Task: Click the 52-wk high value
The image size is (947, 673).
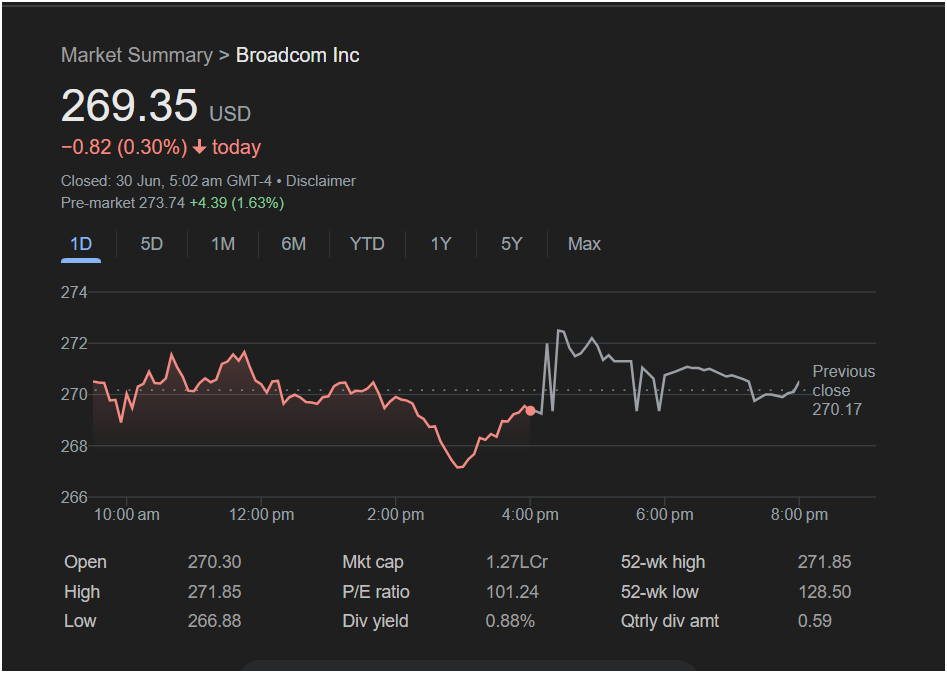Action: click(x=824, y=562)
